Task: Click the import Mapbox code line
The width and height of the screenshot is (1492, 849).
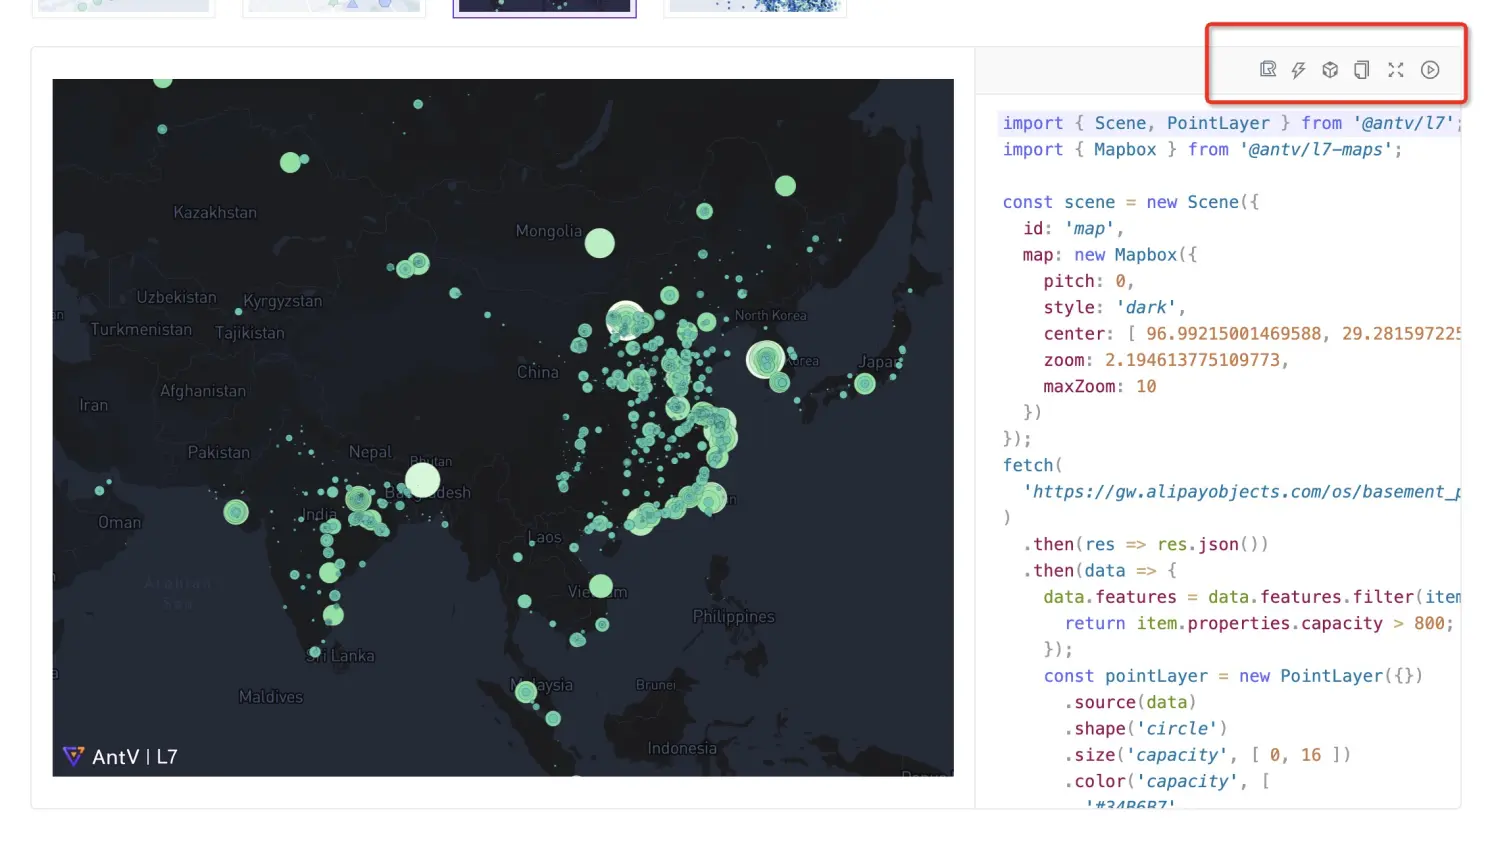Action: coord(1202,149)
